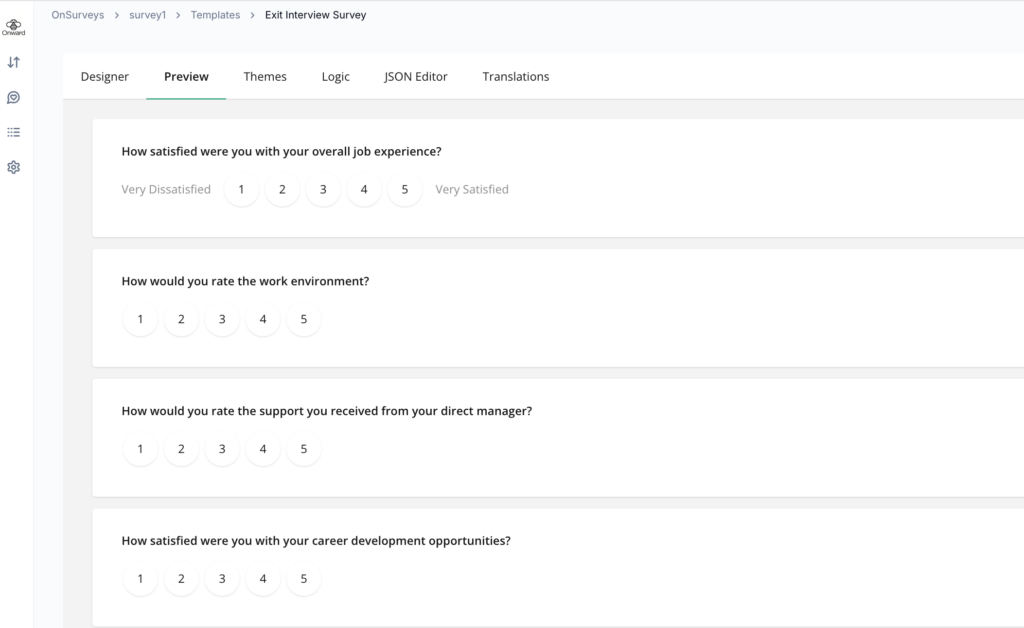The width and height of the screenshot is (1024, 628).
Task: Click the survey1 breadcrumb link
Action: pyautogui.click(x=147, y=15)
